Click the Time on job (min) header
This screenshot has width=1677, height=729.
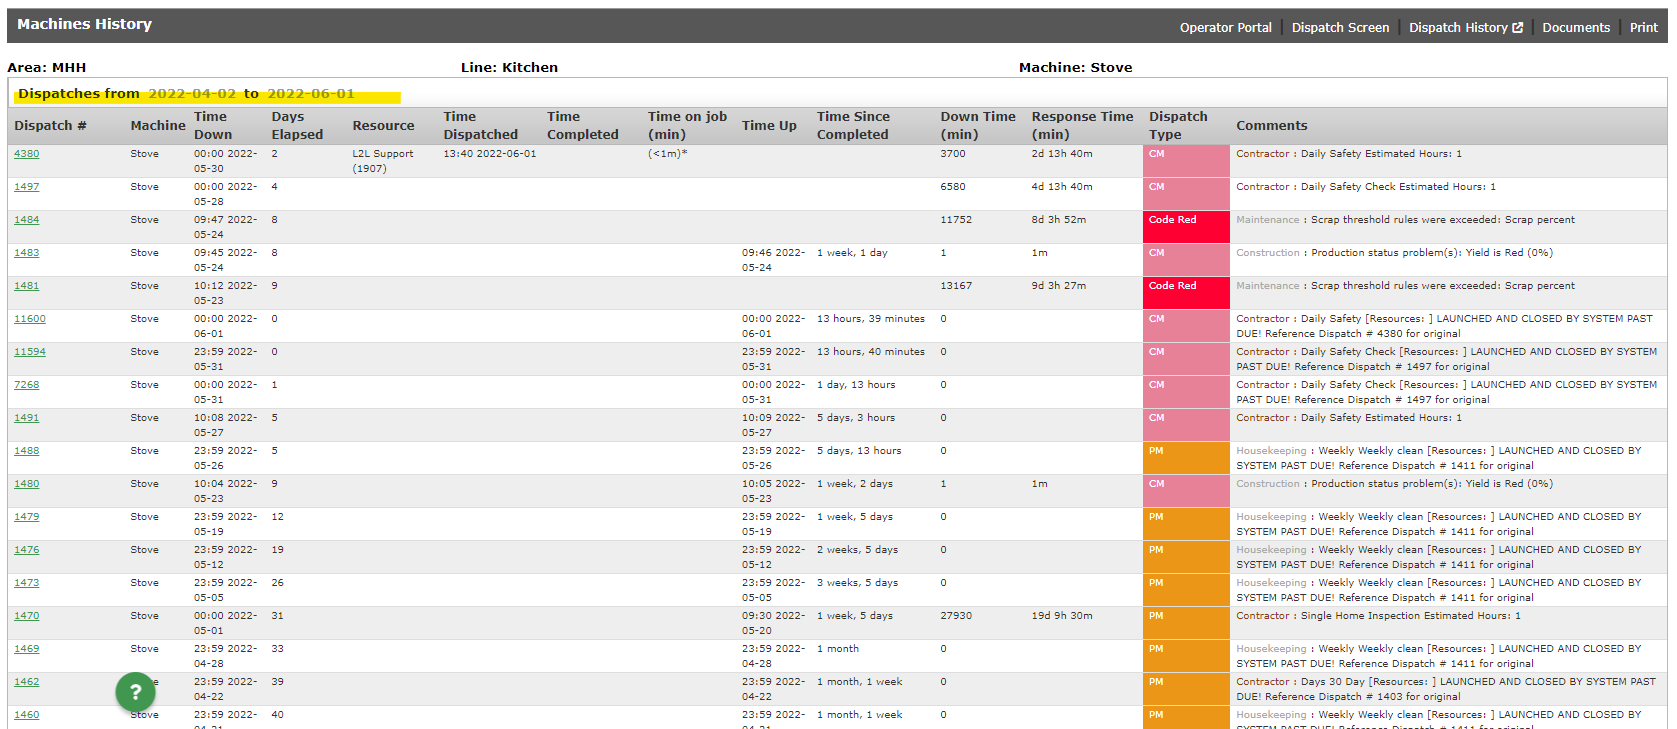pyautogui.click(x=687, y=126)
